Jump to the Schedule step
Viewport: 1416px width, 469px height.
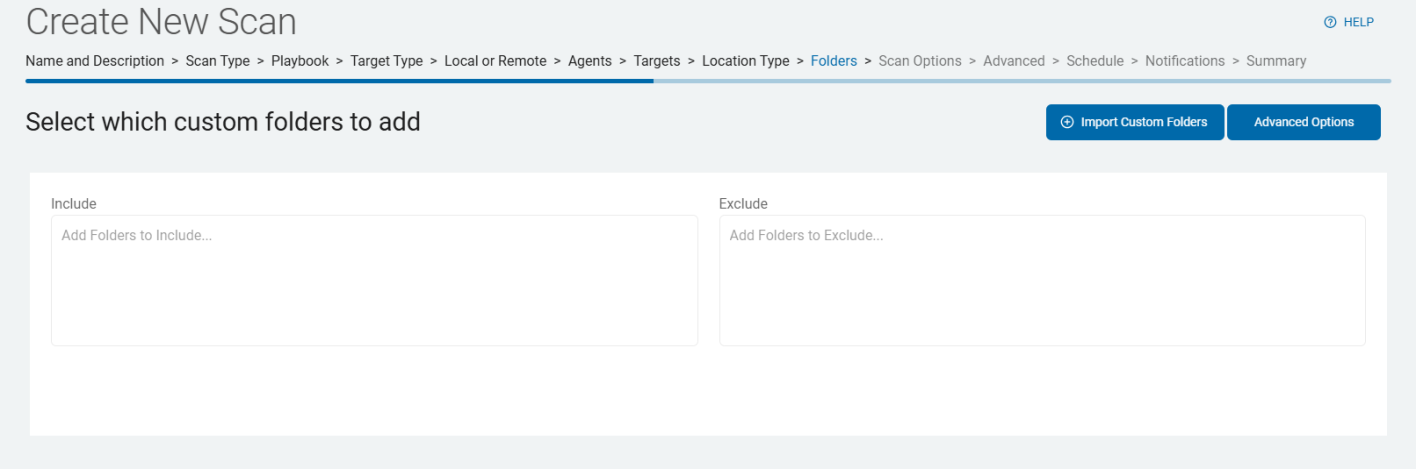click(1095, 61)
